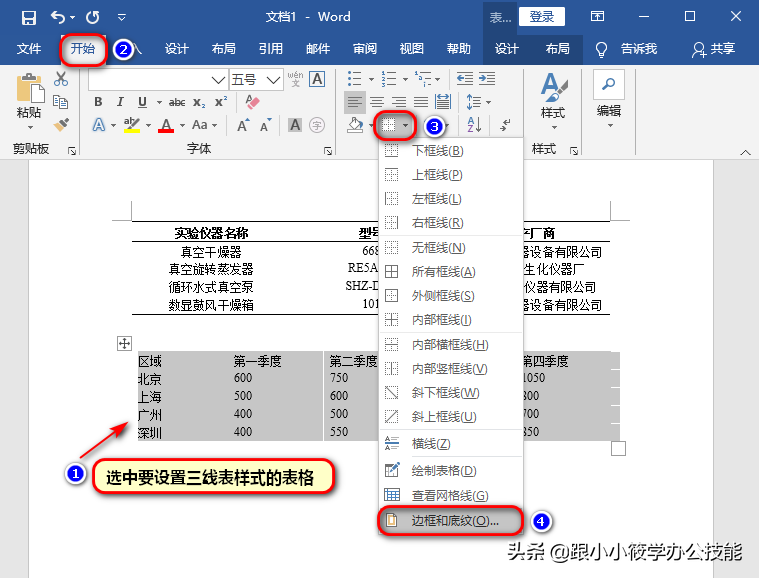This screenshot has width=759, height=578.
Task: Click the Cut scissors icon
Action: pyautogui.click(x=61, y=79)
